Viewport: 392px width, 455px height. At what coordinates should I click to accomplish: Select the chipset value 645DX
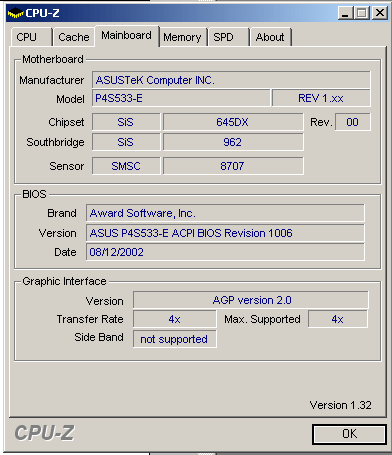tap(233, 122)
